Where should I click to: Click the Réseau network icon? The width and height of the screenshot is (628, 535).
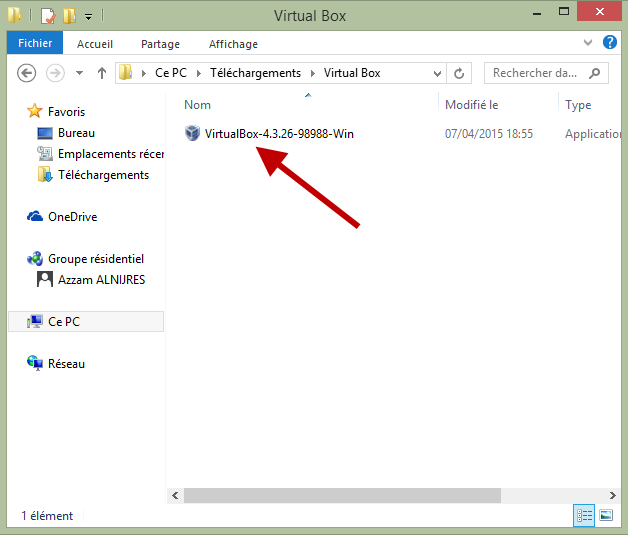click(x=35, y=363)
